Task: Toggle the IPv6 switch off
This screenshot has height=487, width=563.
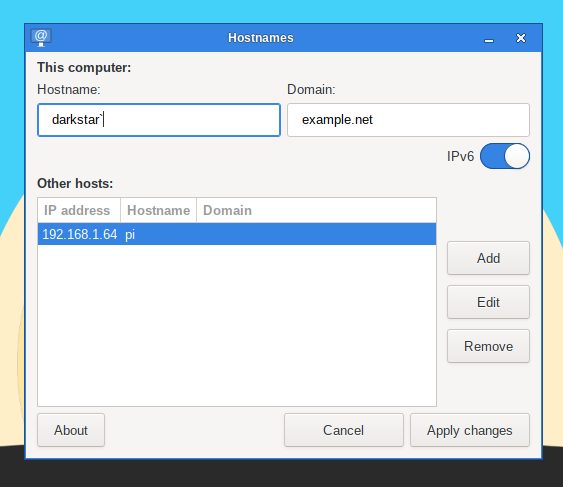Action: point(504,156)
